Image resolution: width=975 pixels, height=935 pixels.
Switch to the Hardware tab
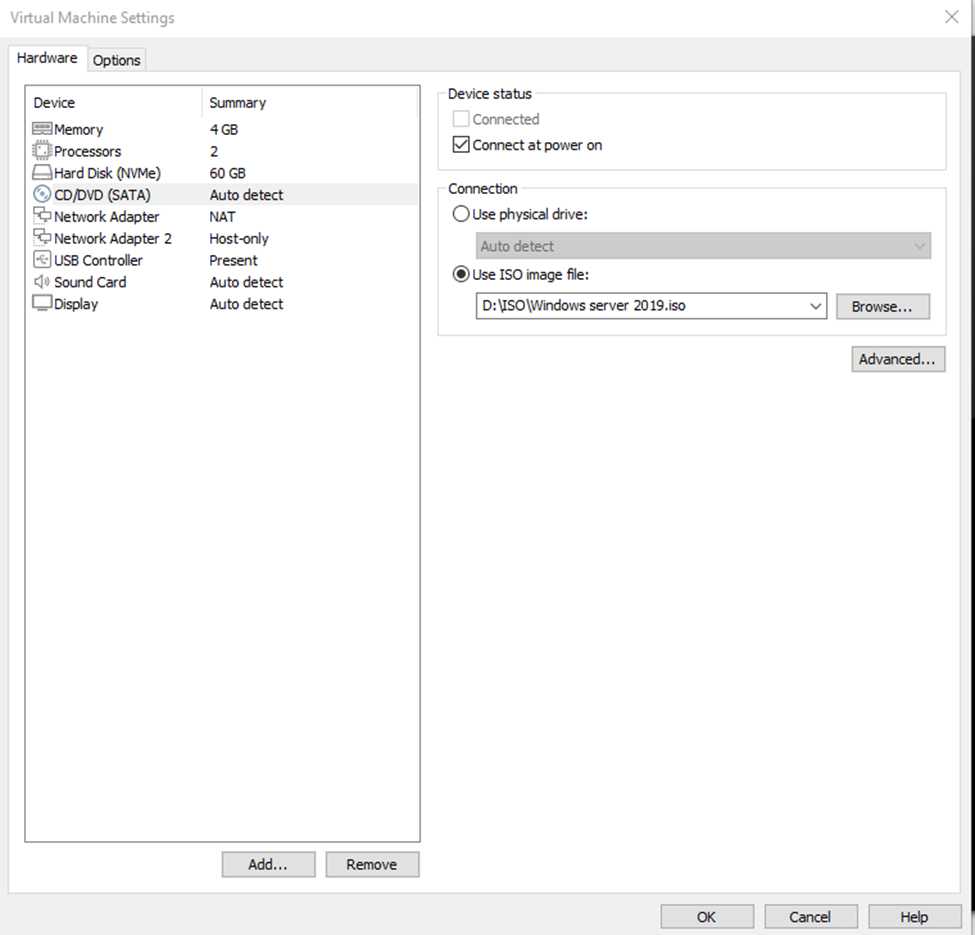[x=47, y=58]
